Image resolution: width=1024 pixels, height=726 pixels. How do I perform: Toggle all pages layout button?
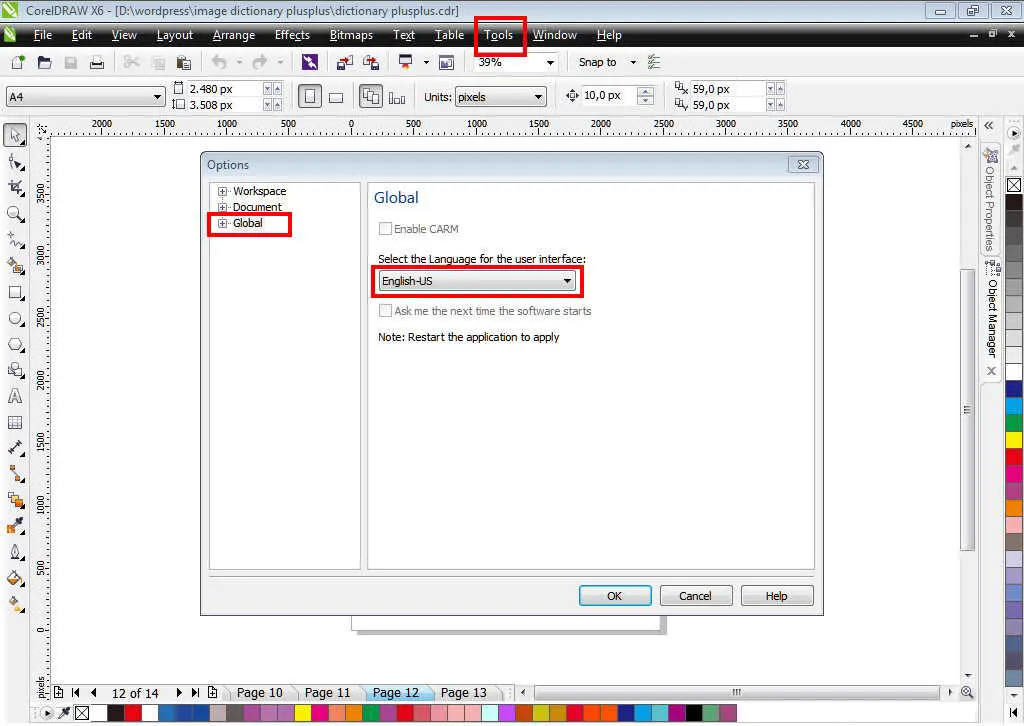click(370, 97)
